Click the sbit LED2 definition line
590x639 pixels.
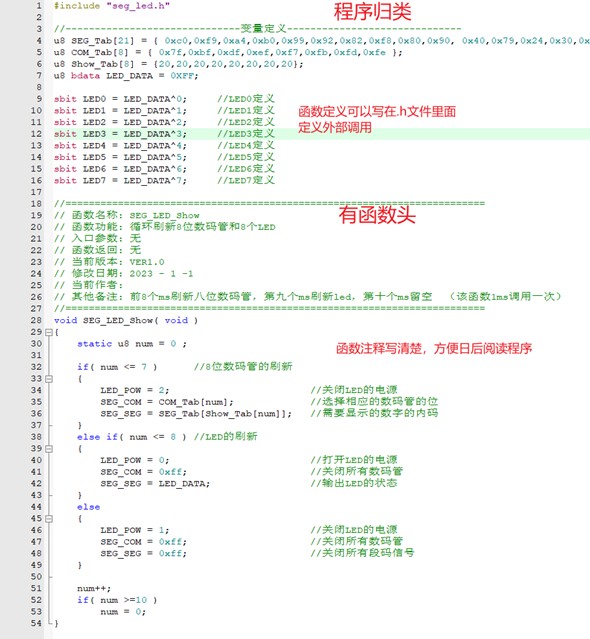[164, 122]
